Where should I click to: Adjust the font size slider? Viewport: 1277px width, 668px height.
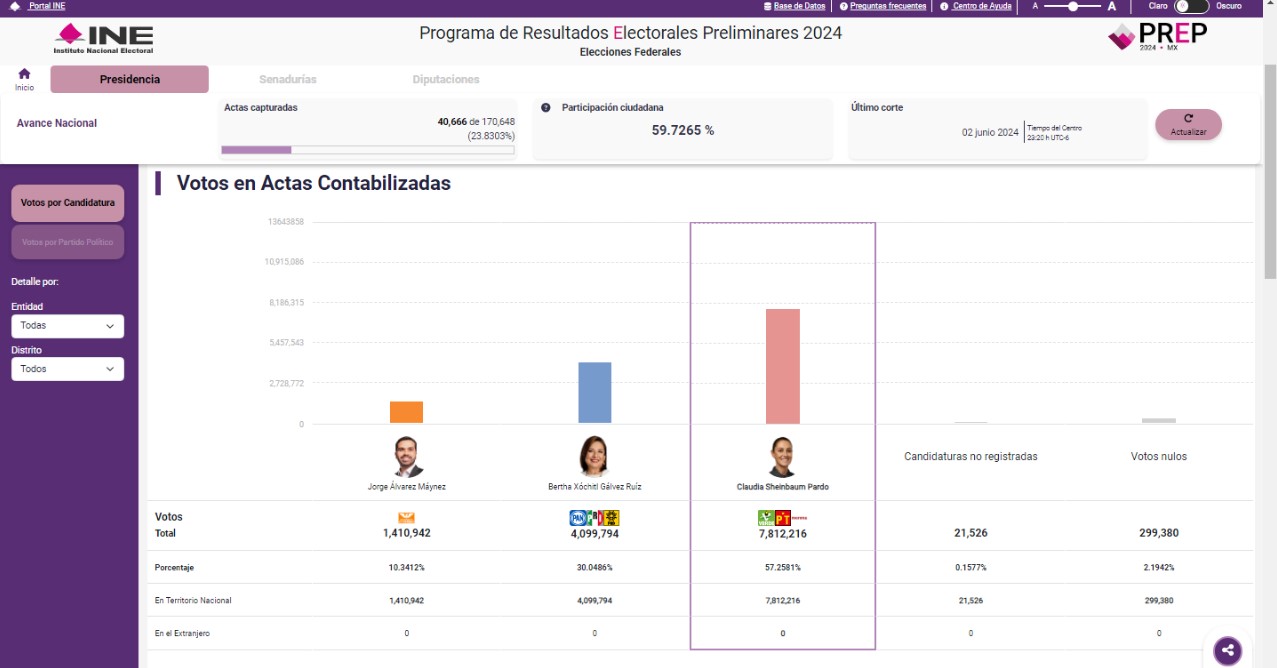coord(1074,6)
